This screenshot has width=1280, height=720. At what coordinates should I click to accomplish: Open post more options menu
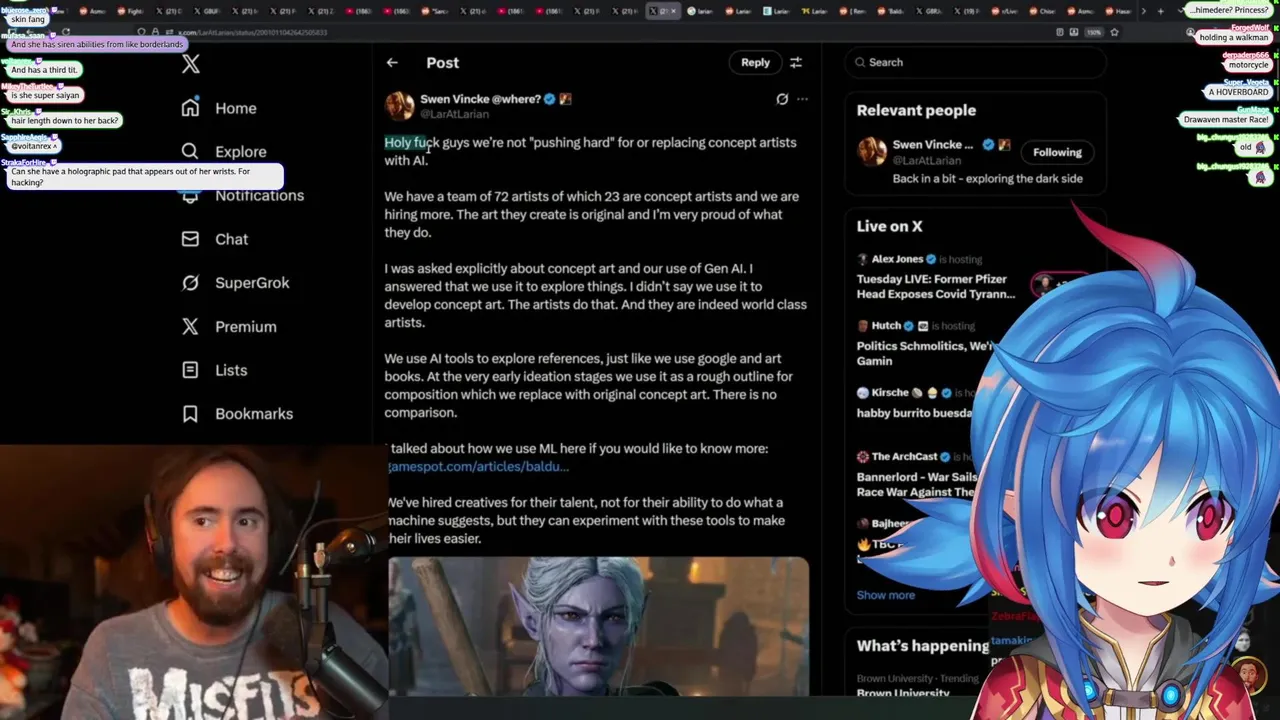(802, 99)
